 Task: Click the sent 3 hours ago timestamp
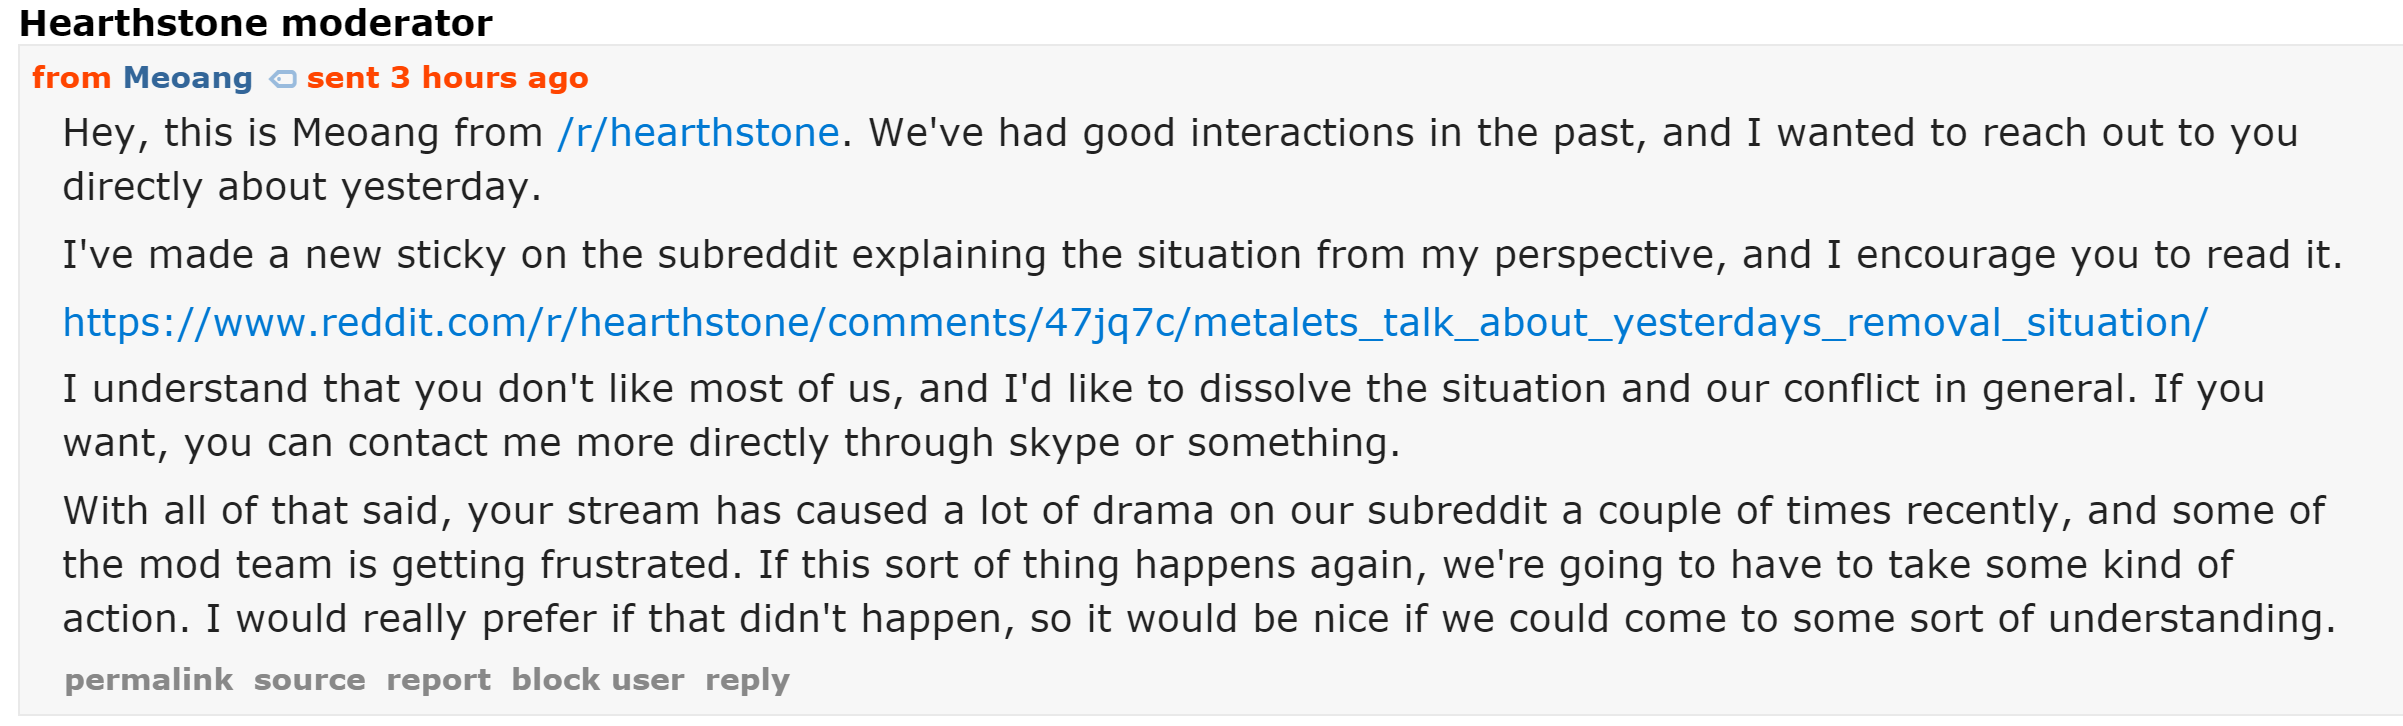click(447, 77)
